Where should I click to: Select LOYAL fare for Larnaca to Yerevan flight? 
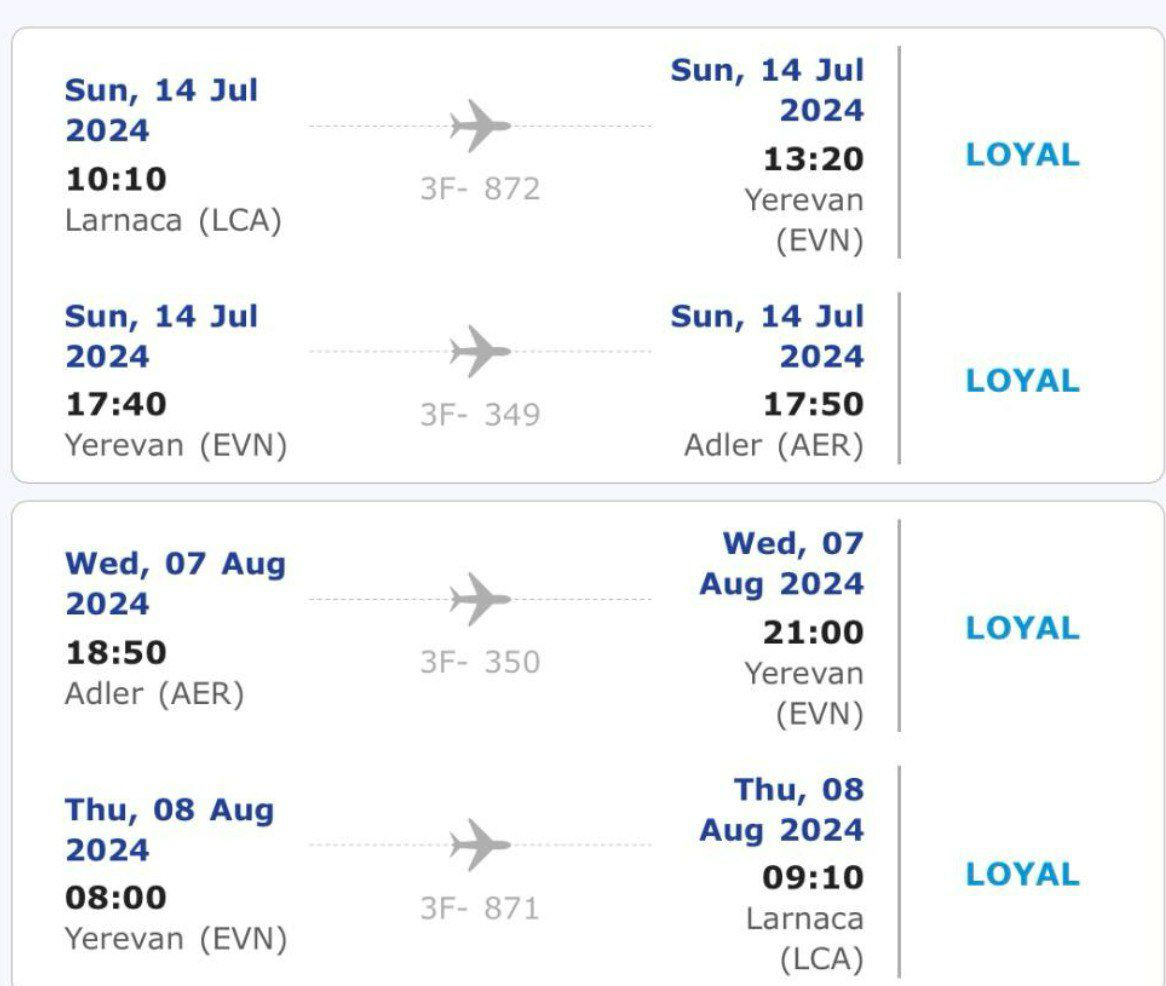tap(1022, 155)
